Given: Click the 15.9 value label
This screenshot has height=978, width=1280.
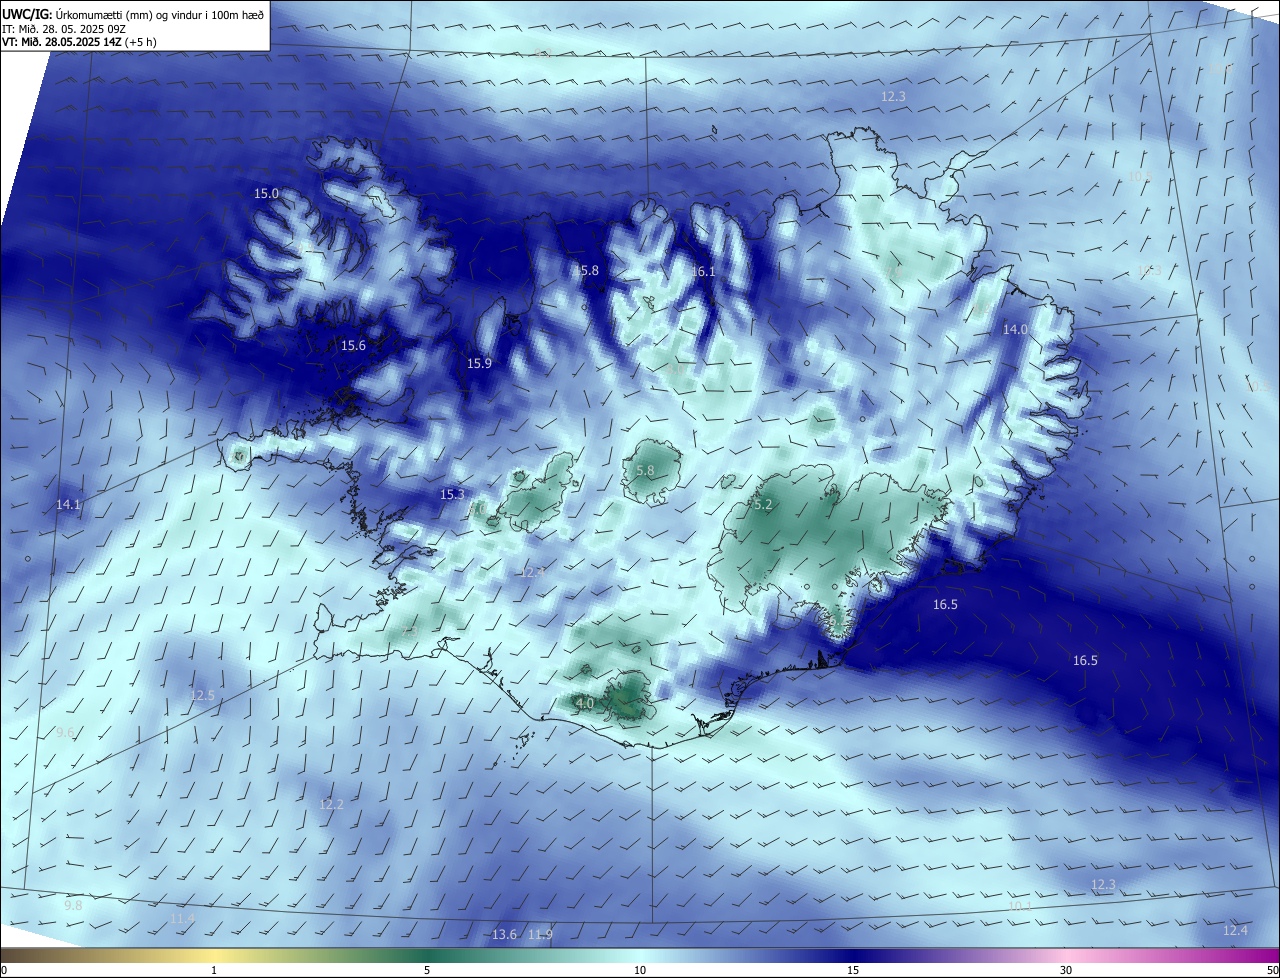Looking at the screenshot, I should pyautogui.click(x=479, y=364).
